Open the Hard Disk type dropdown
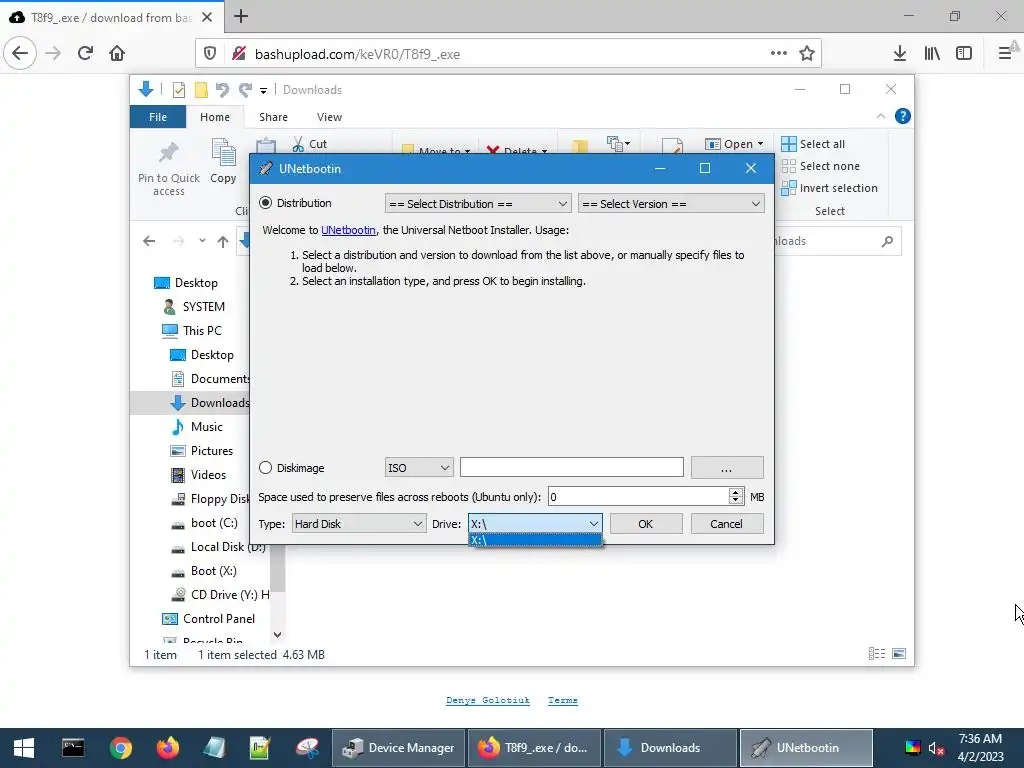 [x=359, y=524]
